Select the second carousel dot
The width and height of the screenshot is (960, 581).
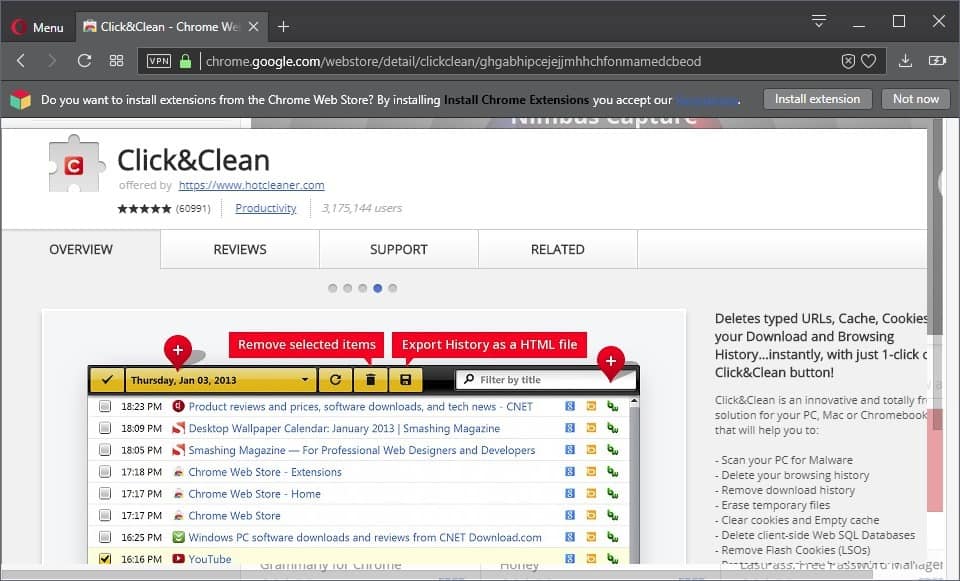[x=347, y=288]
